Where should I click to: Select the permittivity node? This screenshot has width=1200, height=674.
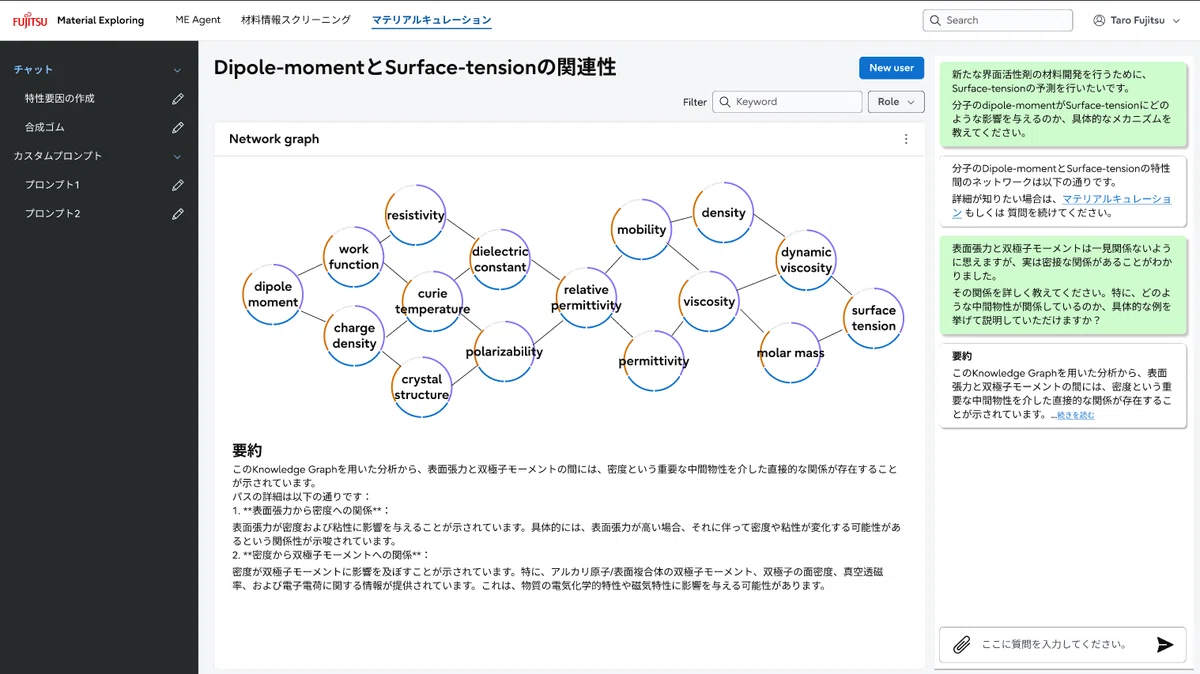point(654,361)
